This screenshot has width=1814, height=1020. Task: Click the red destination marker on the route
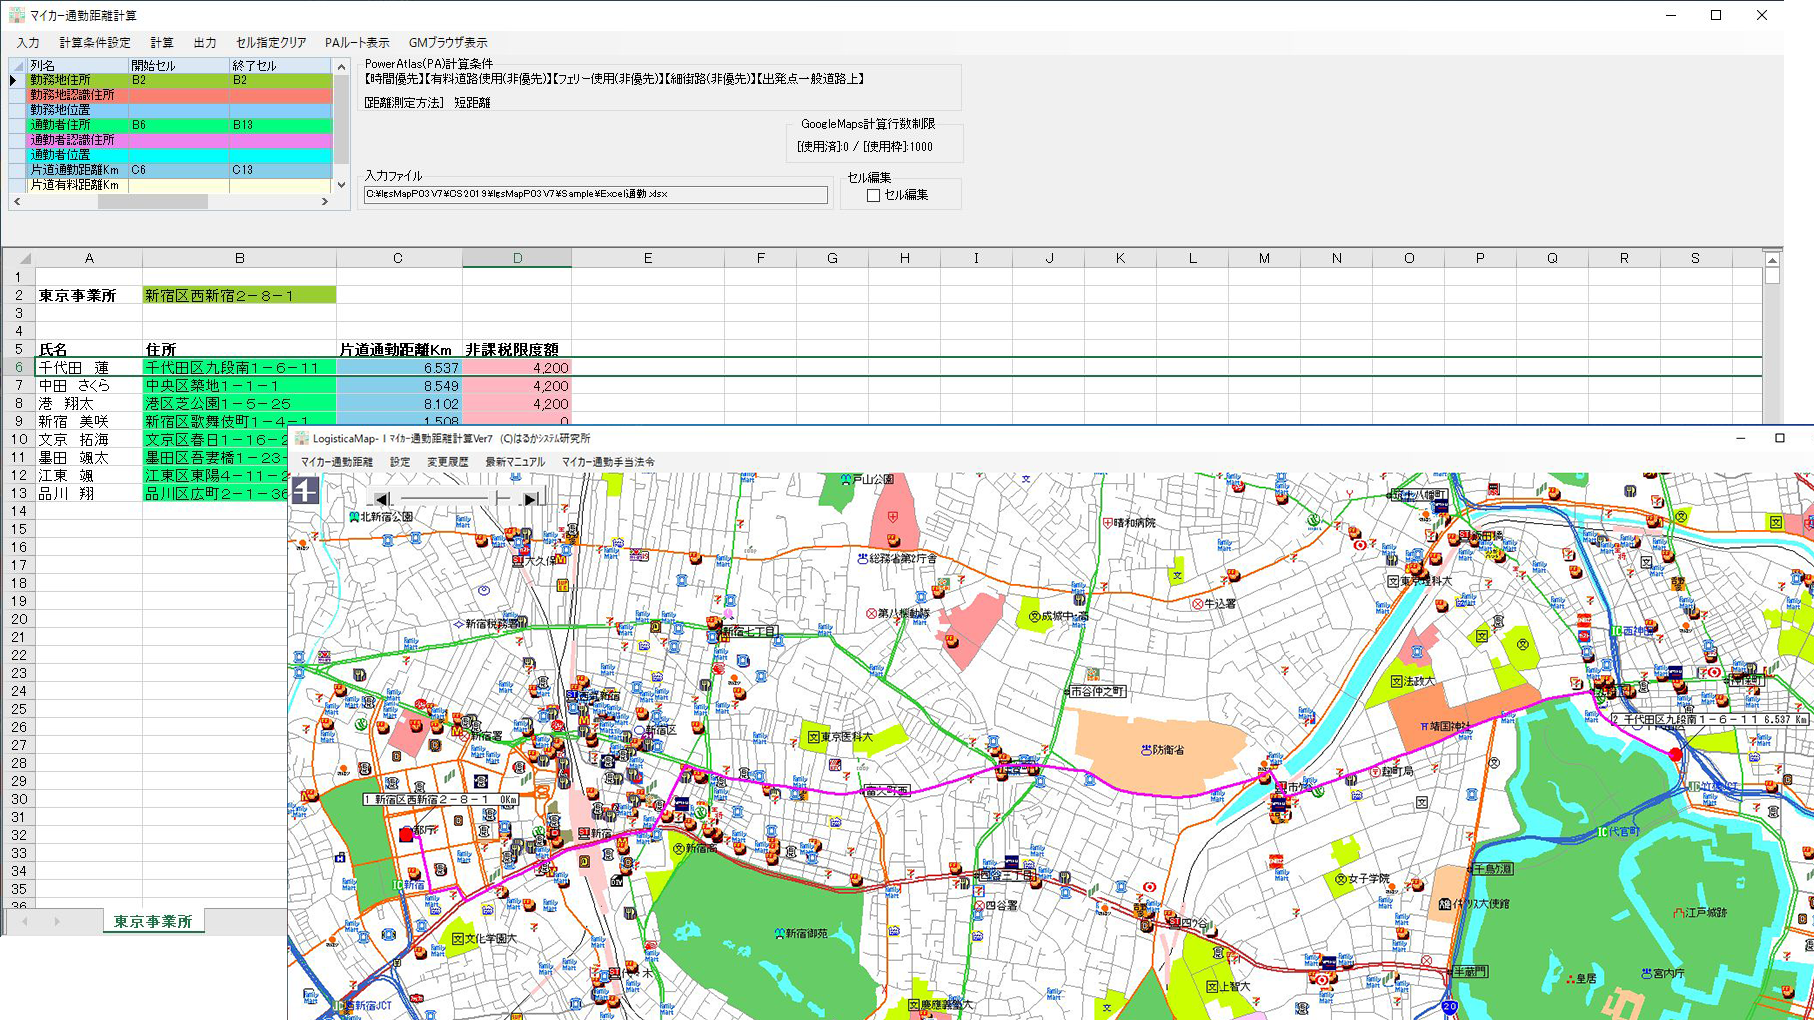1676,754
